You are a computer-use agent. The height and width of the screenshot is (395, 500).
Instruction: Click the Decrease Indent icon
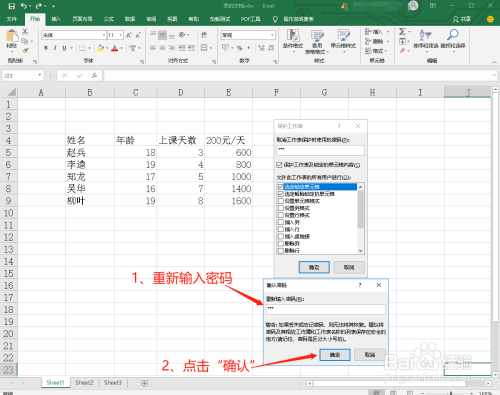coord(182,48)
